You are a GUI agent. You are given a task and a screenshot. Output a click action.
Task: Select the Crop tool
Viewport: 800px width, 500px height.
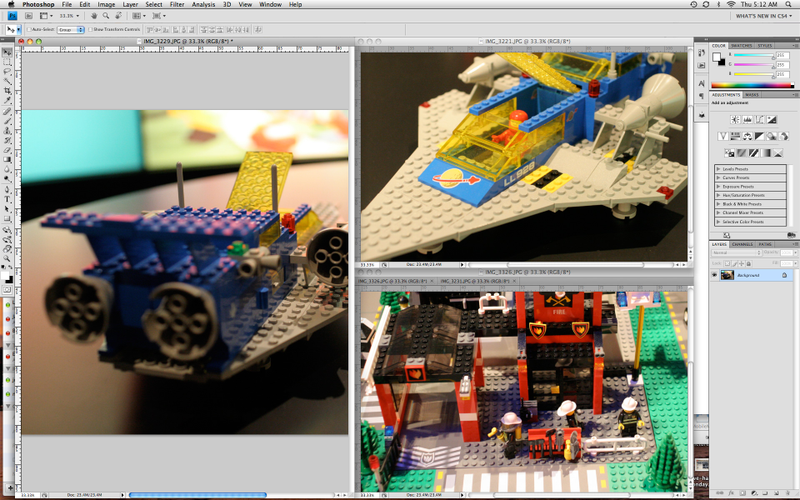7,91
